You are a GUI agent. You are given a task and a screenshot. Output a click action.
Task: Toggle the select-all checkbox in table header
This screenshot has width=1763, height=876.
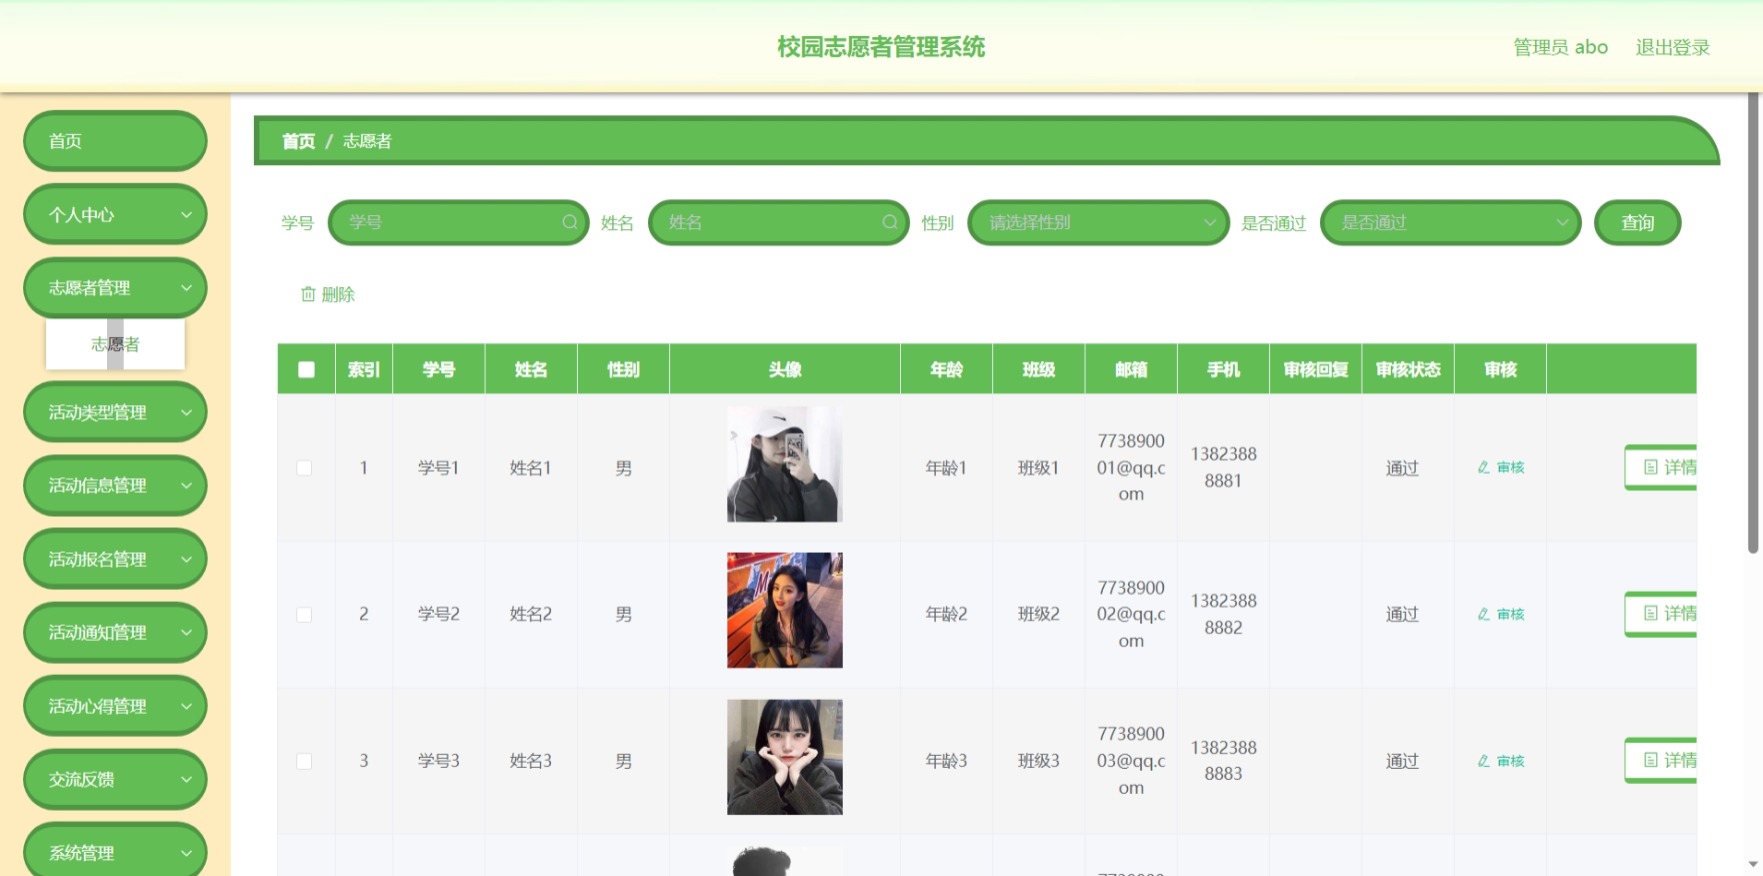click(x=306, y=370)
